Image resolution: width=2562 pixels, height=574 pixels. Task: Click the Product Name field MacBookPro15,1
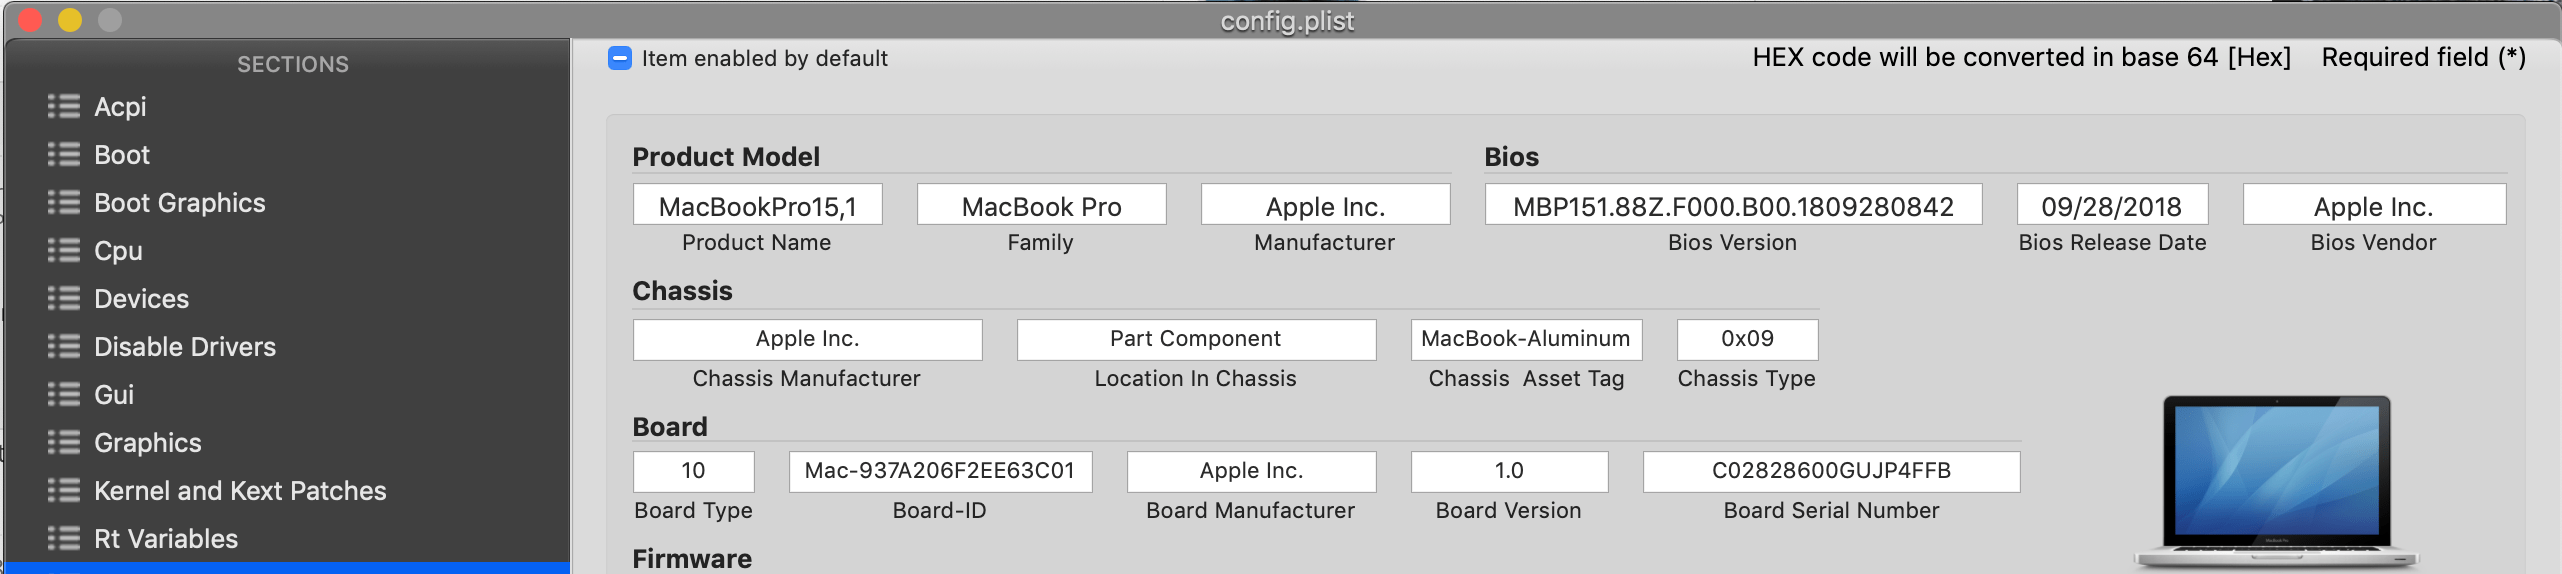coord(757,206)
